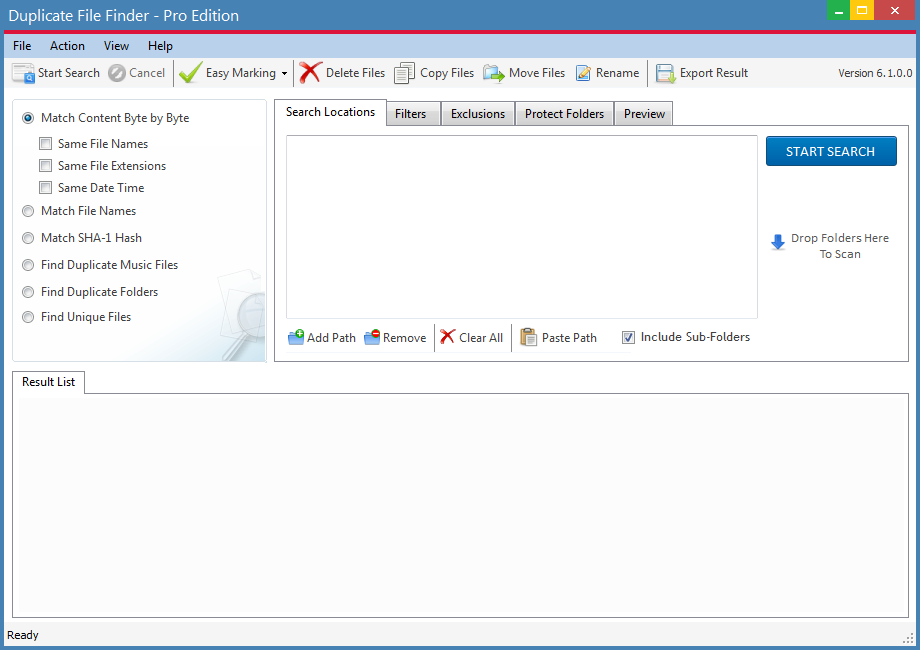Click the Delete Files red X icon
920x650 pixels.
[x=310, y=73]
